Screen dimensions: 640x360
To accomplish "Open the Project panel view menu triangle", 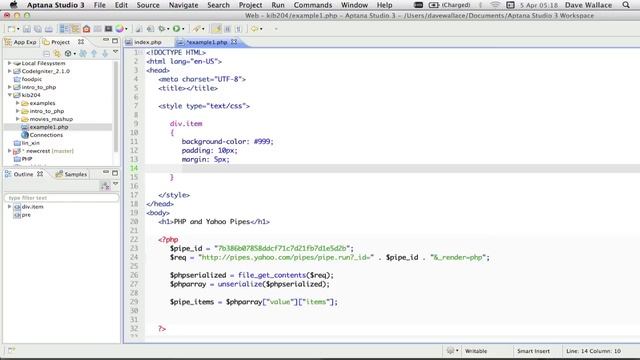I will 116,52.
